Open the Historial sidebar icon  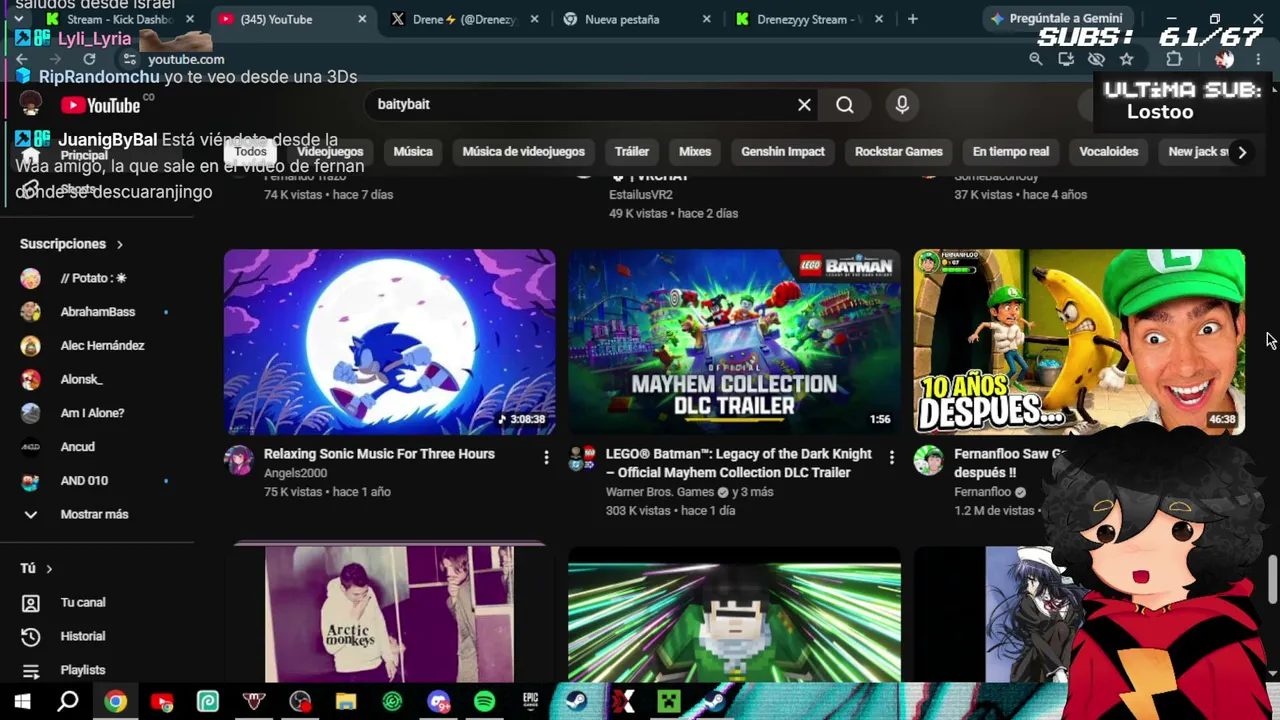31,636
